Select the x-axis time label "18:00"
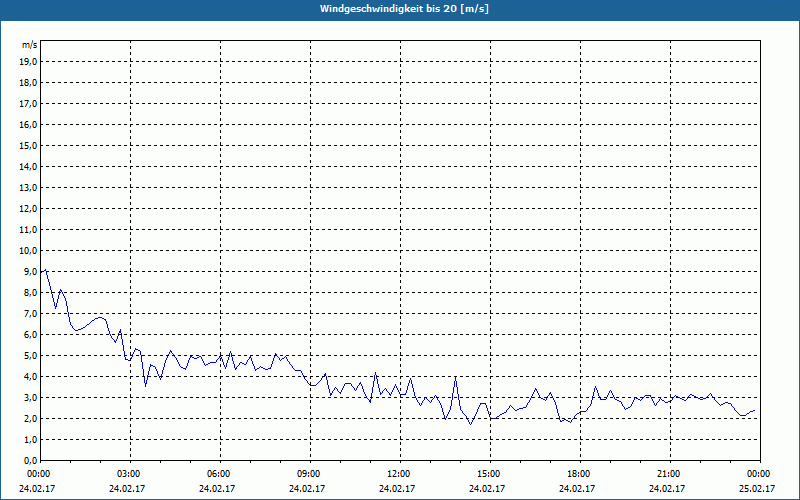The image size is (800, 500). pos(577,474)
